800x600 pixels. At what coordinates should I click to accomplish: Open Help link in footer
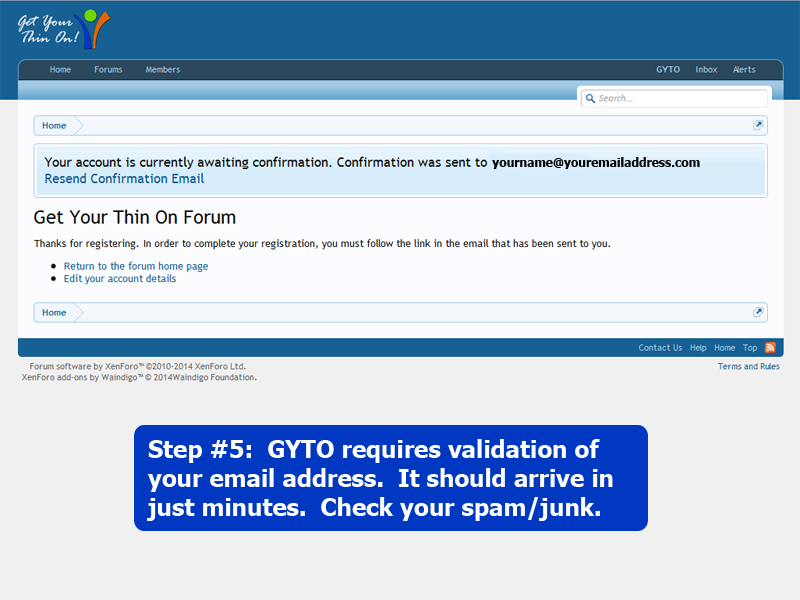tap(698, 348)
